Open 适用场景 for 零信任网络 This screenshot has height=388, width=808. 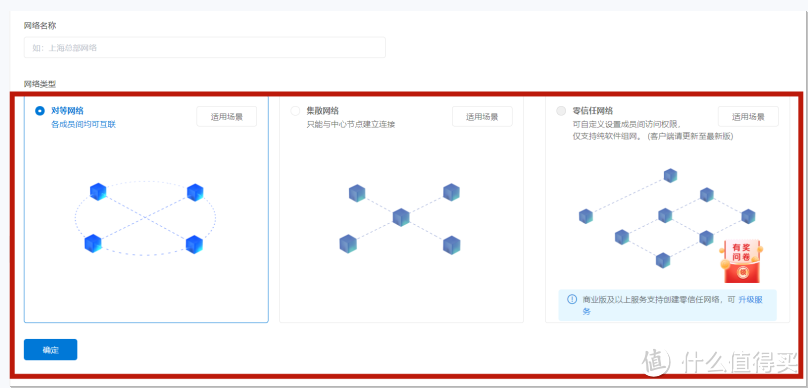point(748,116)
